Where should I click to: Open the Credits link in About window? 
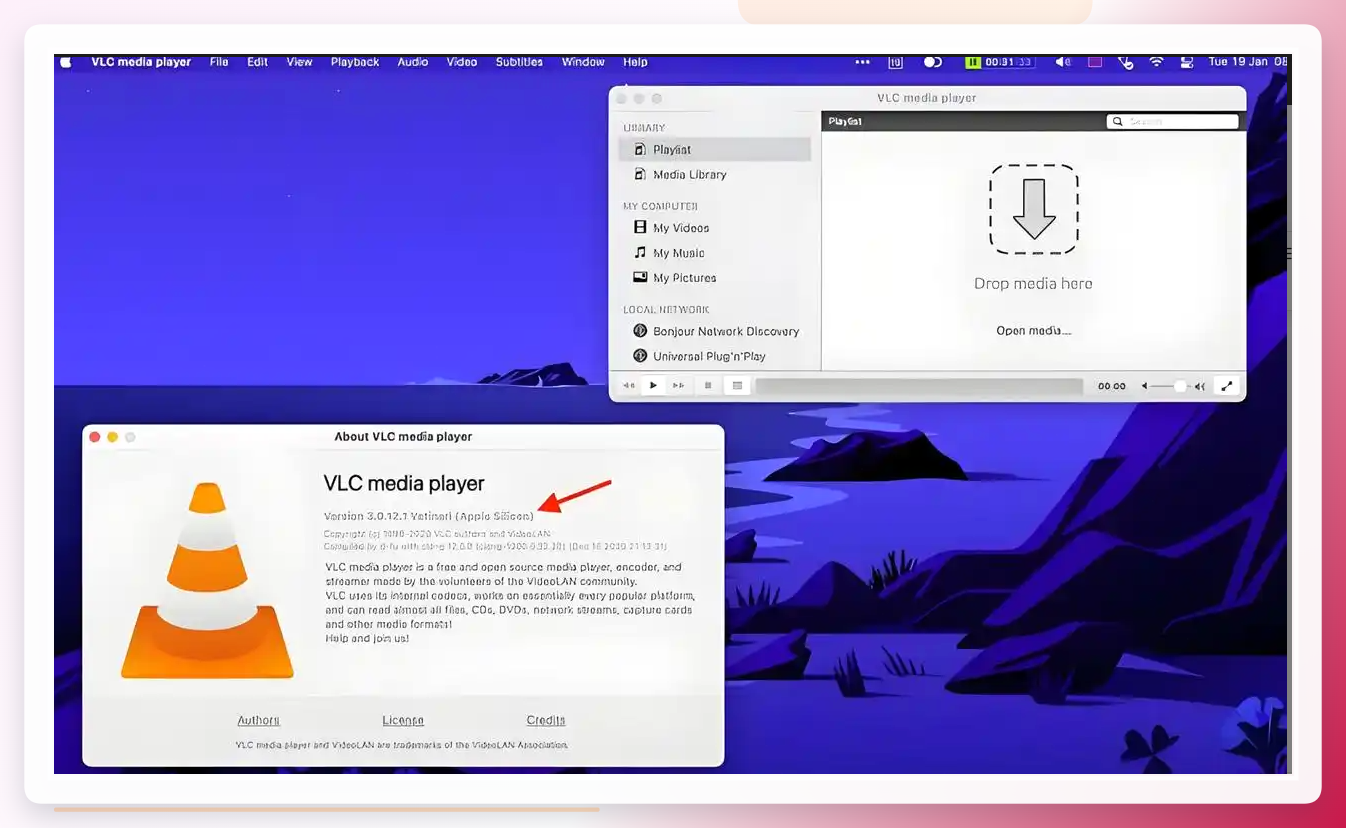click(x=546, y=720)
